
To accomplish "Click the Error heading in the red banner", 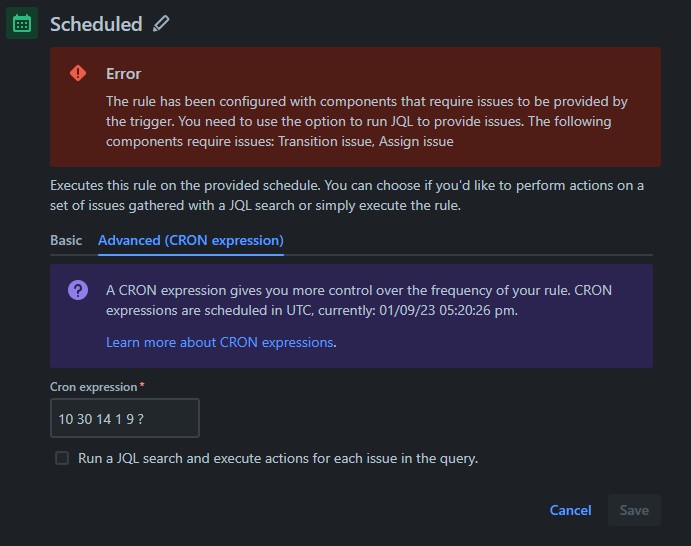I will pyautogui.click(x=123, y=74).
